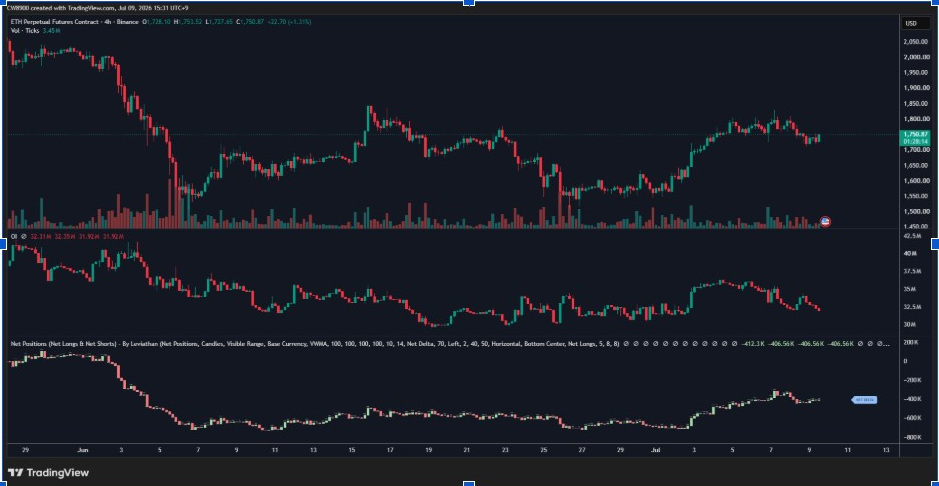939x486 pixels.
Task: Click the Vol · Ticks indicator legend
Action: [x=25, y=29]
